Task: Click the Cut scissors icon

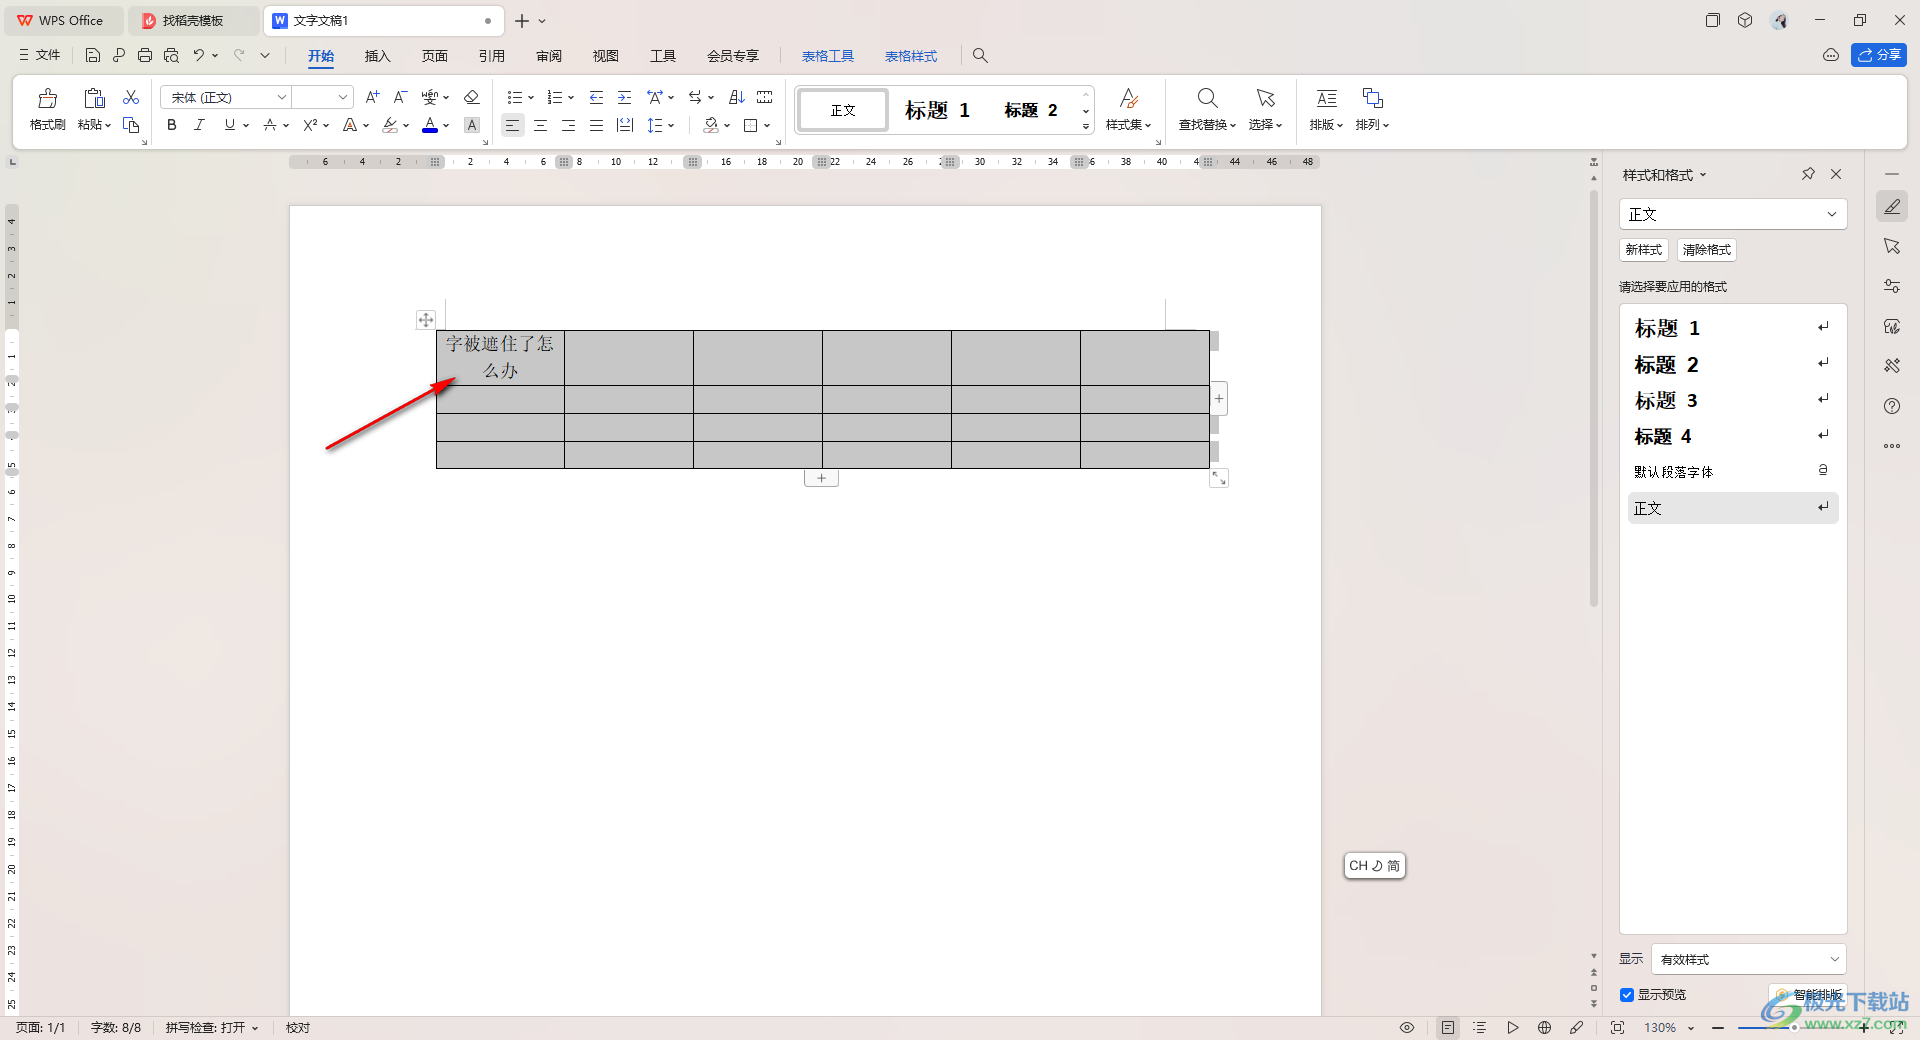Action: coord(131,97)
